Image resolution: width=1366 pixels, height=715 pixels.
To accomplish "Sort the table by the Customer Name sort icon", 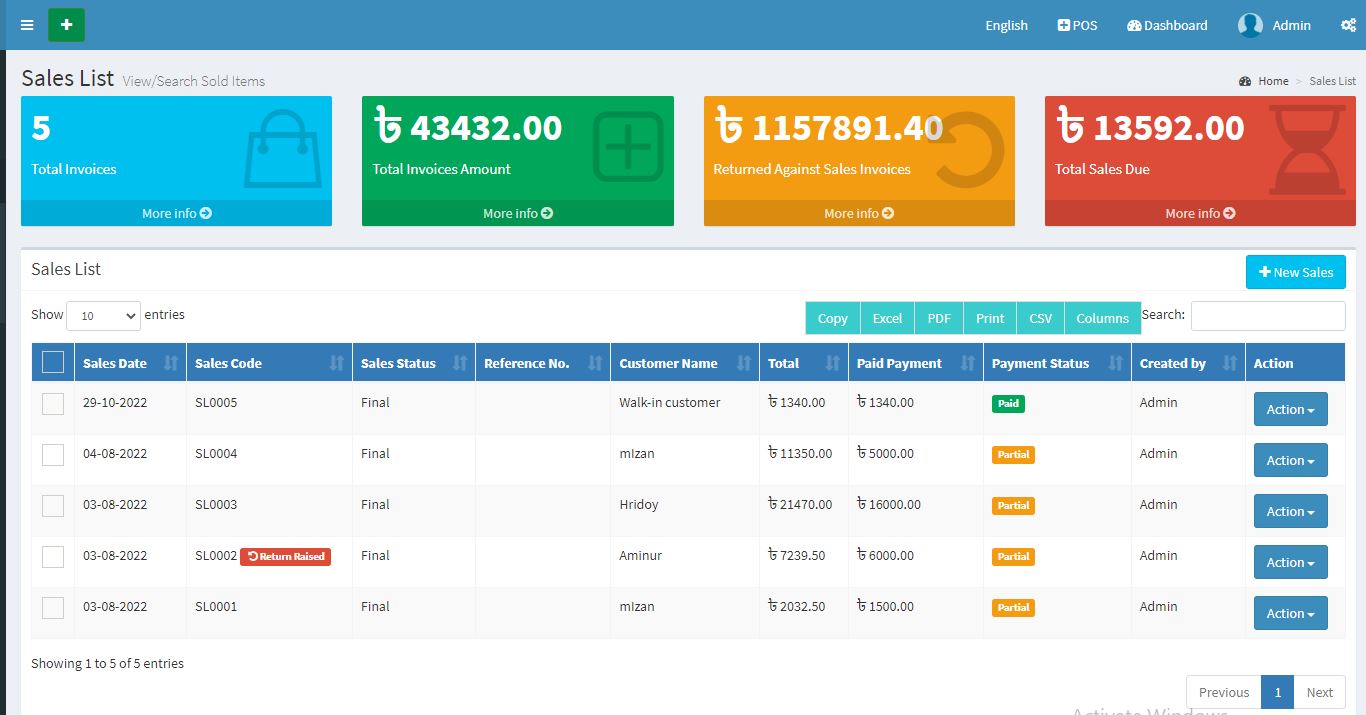I will [x=743, y=363].
